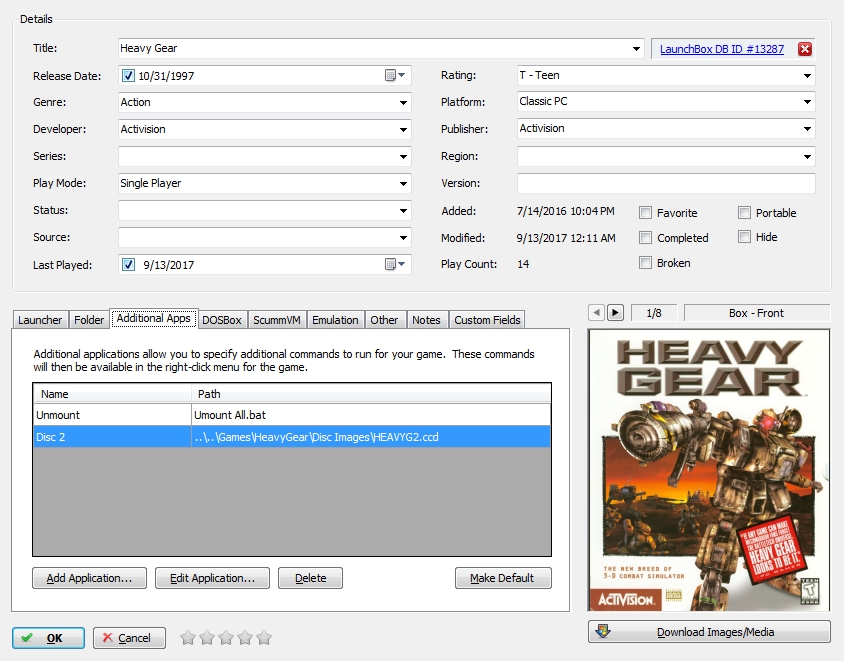Click the Heavy Gear box front image
This screenshot has height=661, width=844.
point(709,470)
